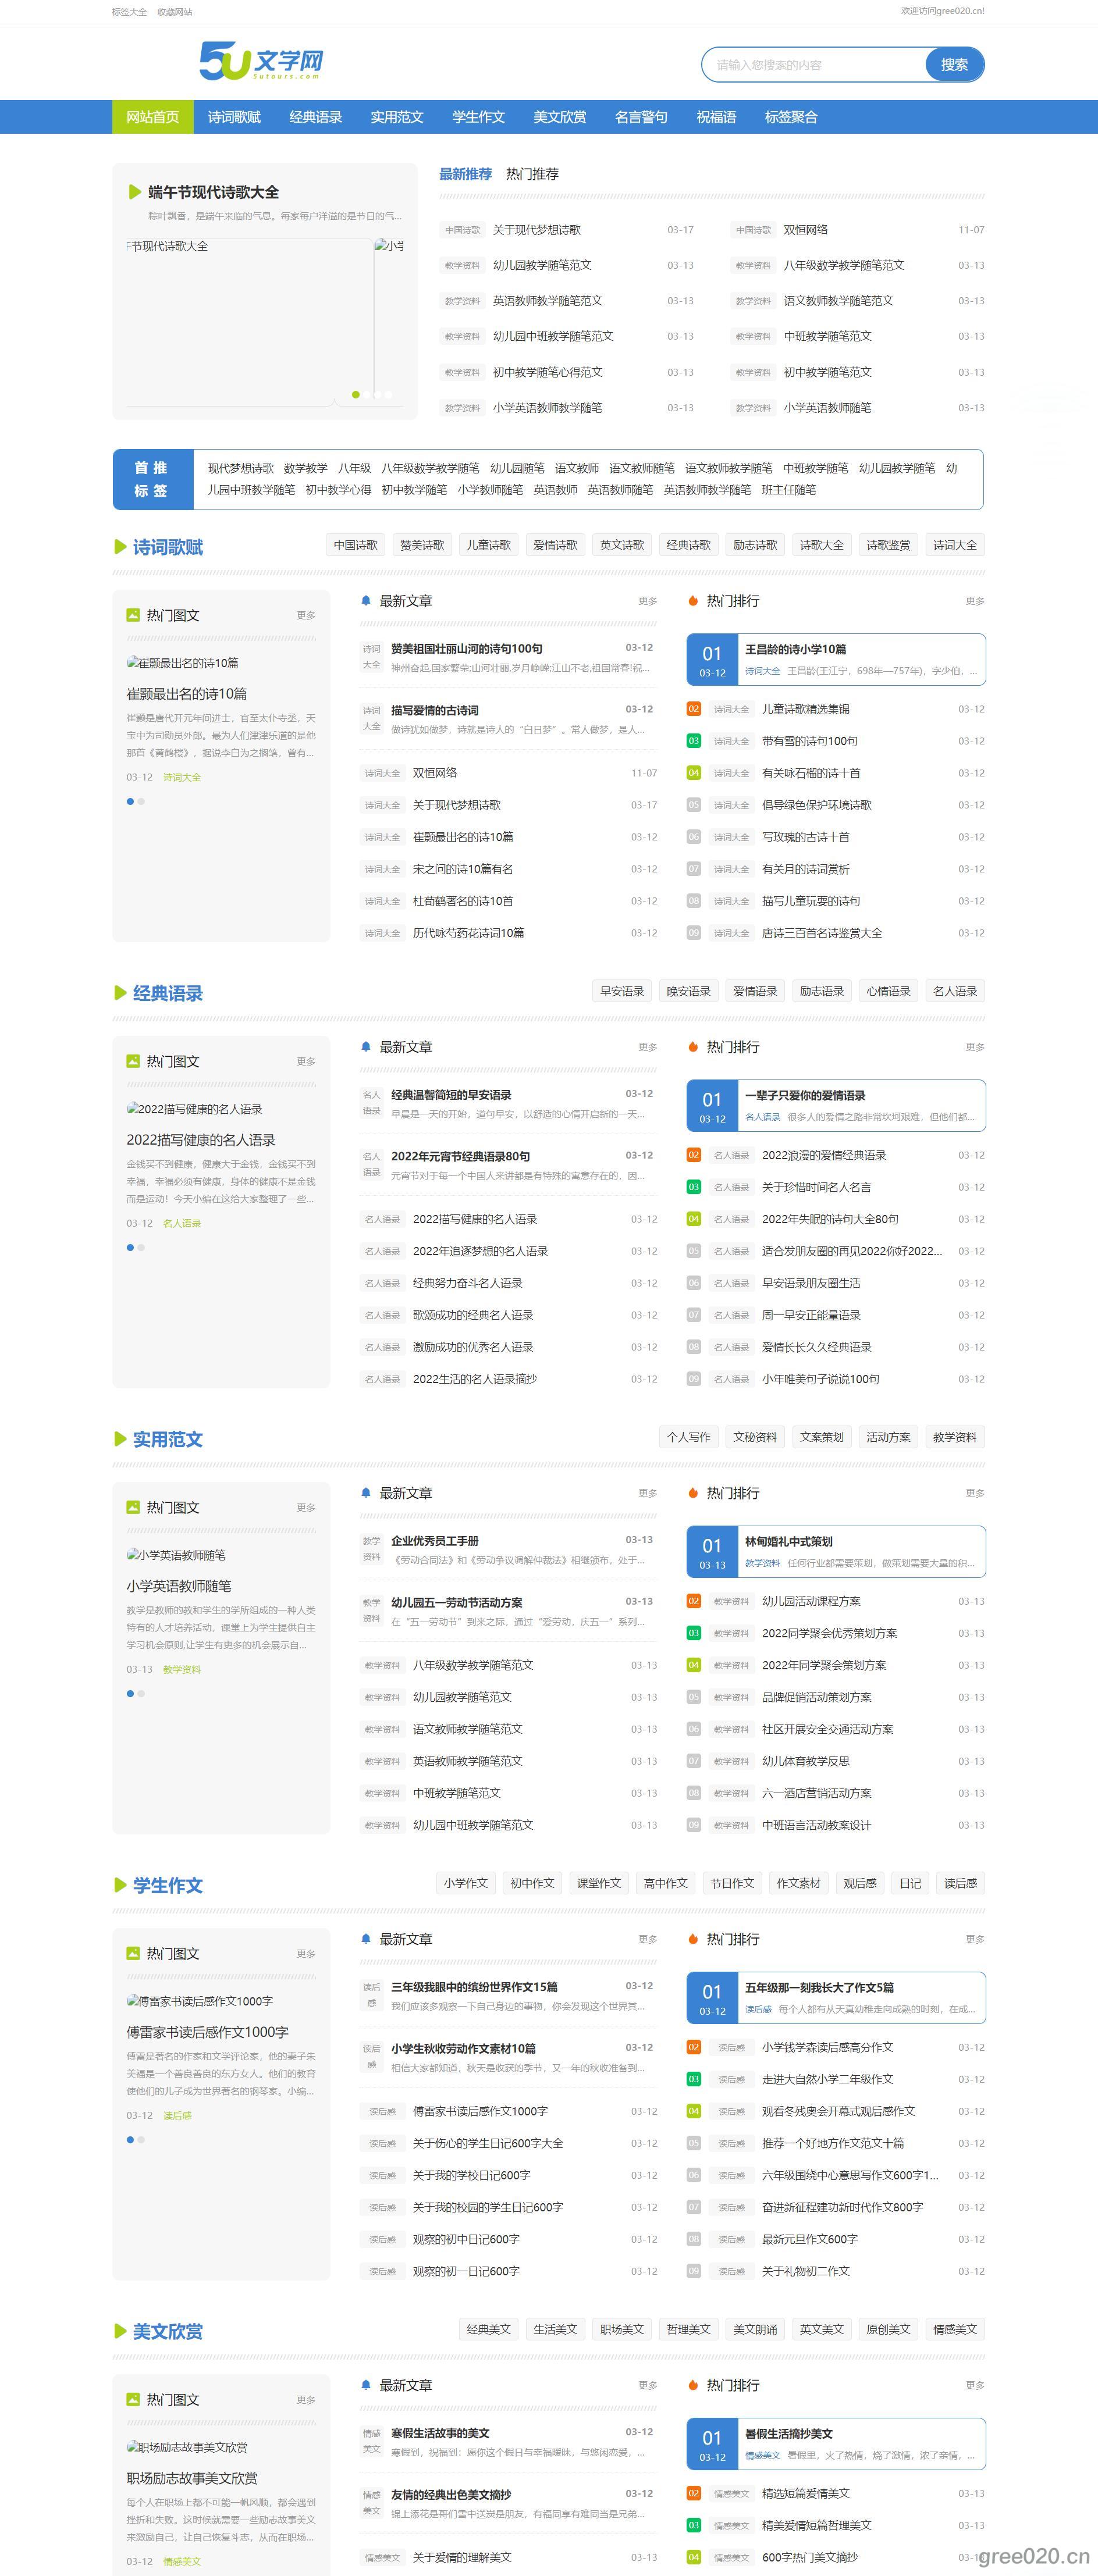Click green triangle icon beside 诗词歌赋 heading
Image resolution: width=1098 pixels, height=2576 pixels.
click(x=120, y=547)
